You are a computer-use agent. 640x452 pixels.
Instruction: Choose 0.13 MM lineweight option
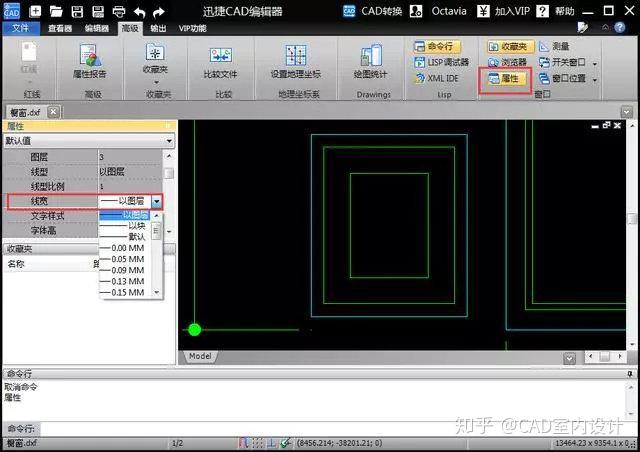[125, 281]
